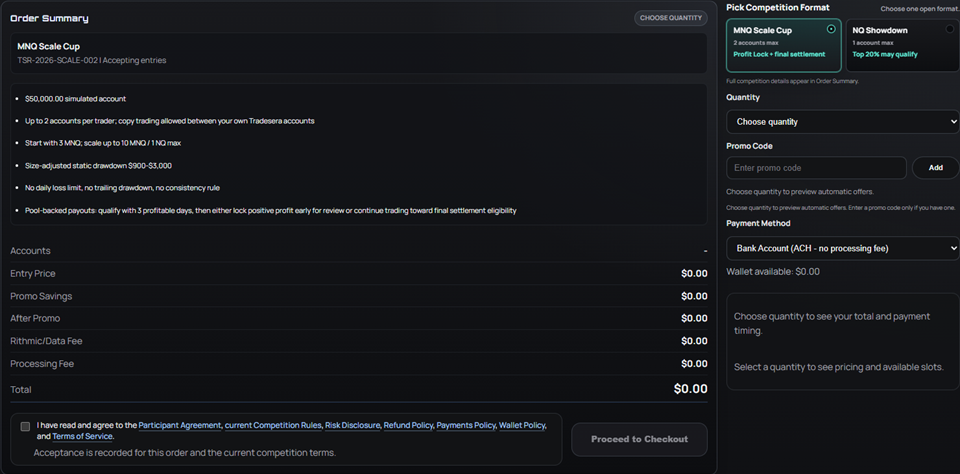The height and width of the screenshot is (474, 960).
Task: Open the Terms of Service link
Action: pyautogui.click(x=82, y=437)
